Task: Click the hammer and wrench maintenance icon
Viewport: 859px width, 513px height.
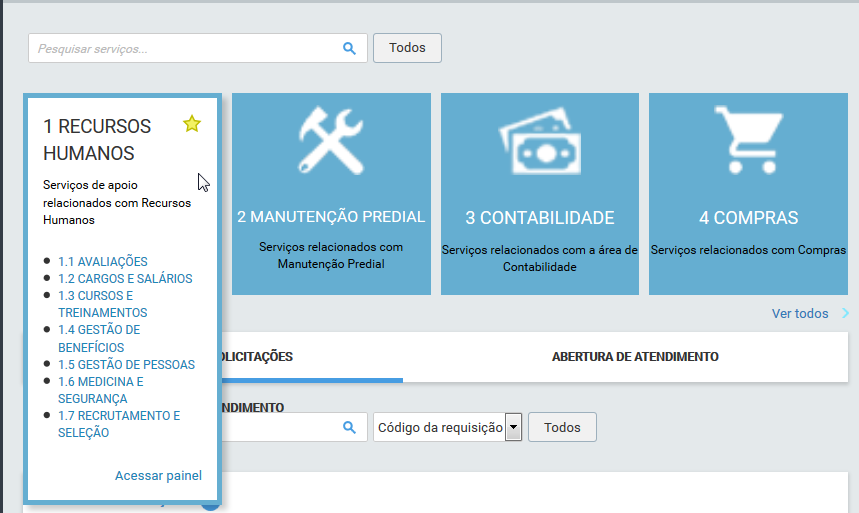Action: pyautogui.click(x=331, y=141)
